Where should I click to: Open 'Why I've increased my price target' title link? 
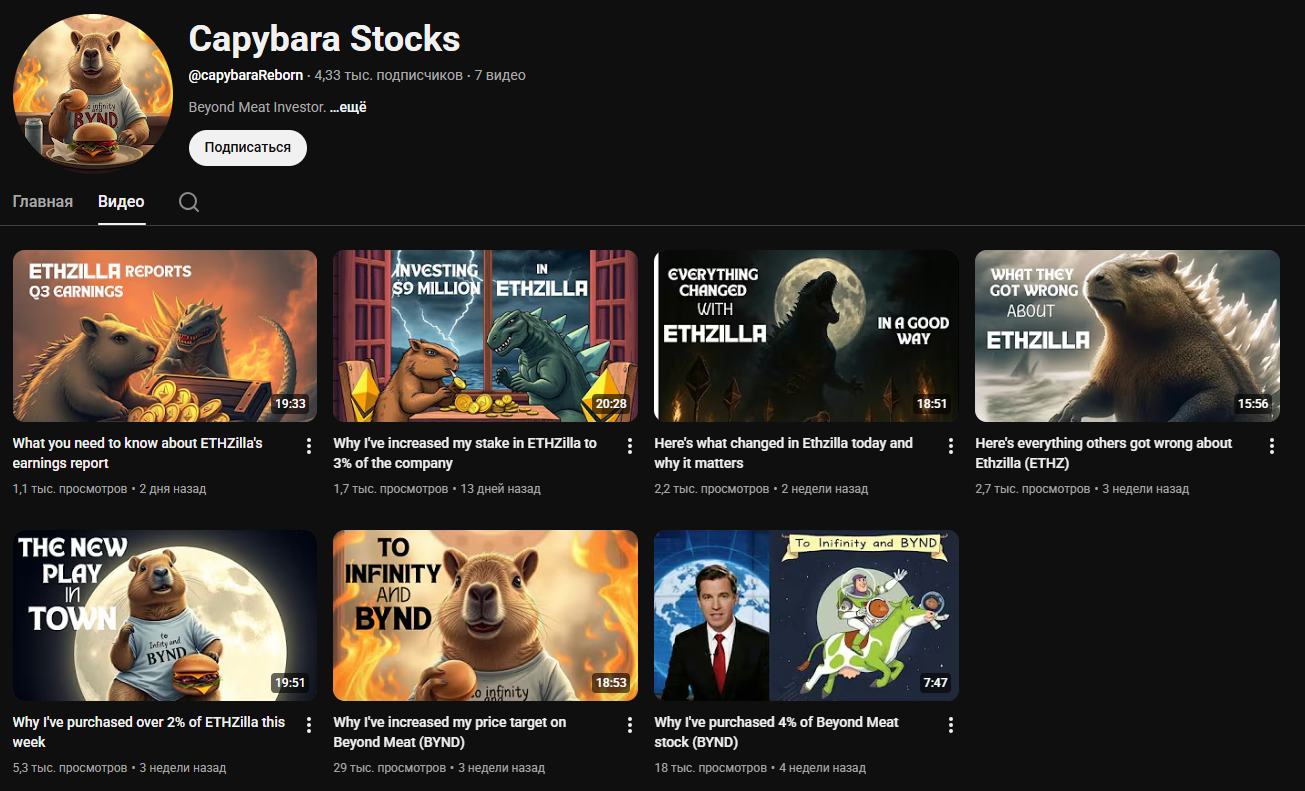click(450, 732)
